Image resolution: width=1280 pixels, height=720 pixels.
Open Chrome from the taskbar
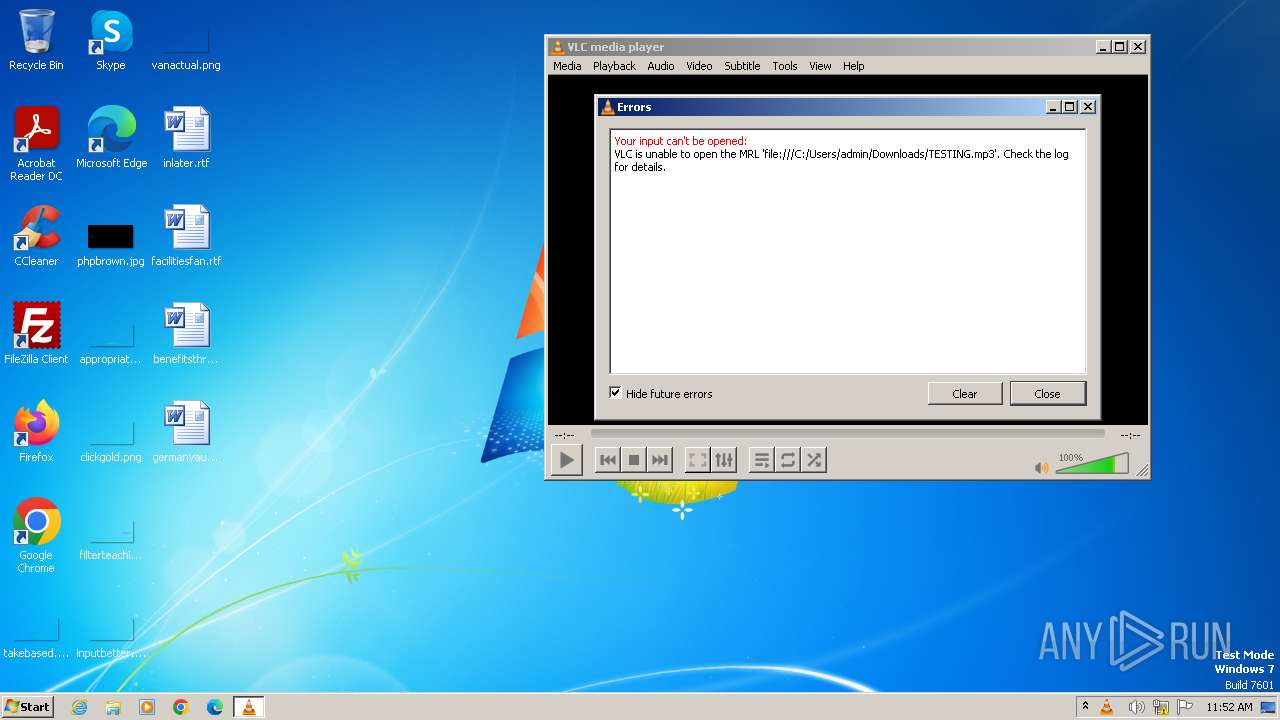pyautogui.click(x=181, y=707)
